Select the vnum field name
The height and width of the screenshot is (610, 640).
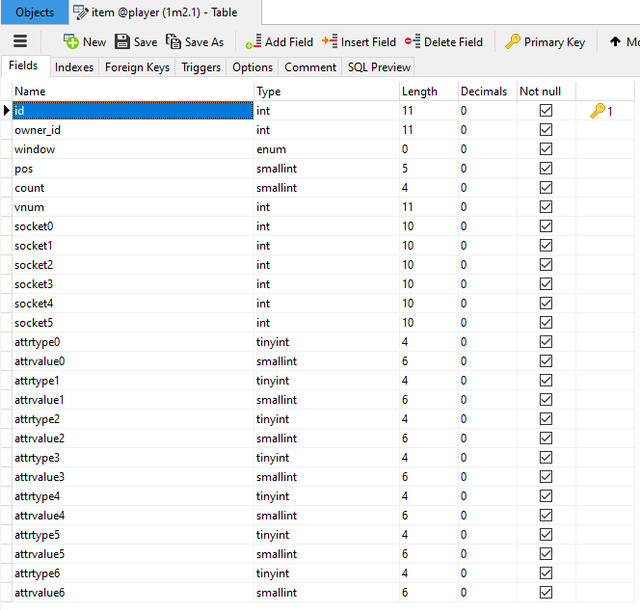click(29, 207)
